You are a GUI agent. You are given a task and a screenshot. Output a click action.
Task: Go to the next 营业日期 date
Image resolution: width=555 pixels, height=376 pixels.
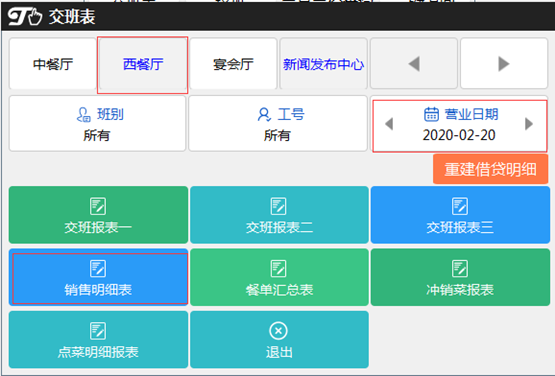click(x=529, y=124)
